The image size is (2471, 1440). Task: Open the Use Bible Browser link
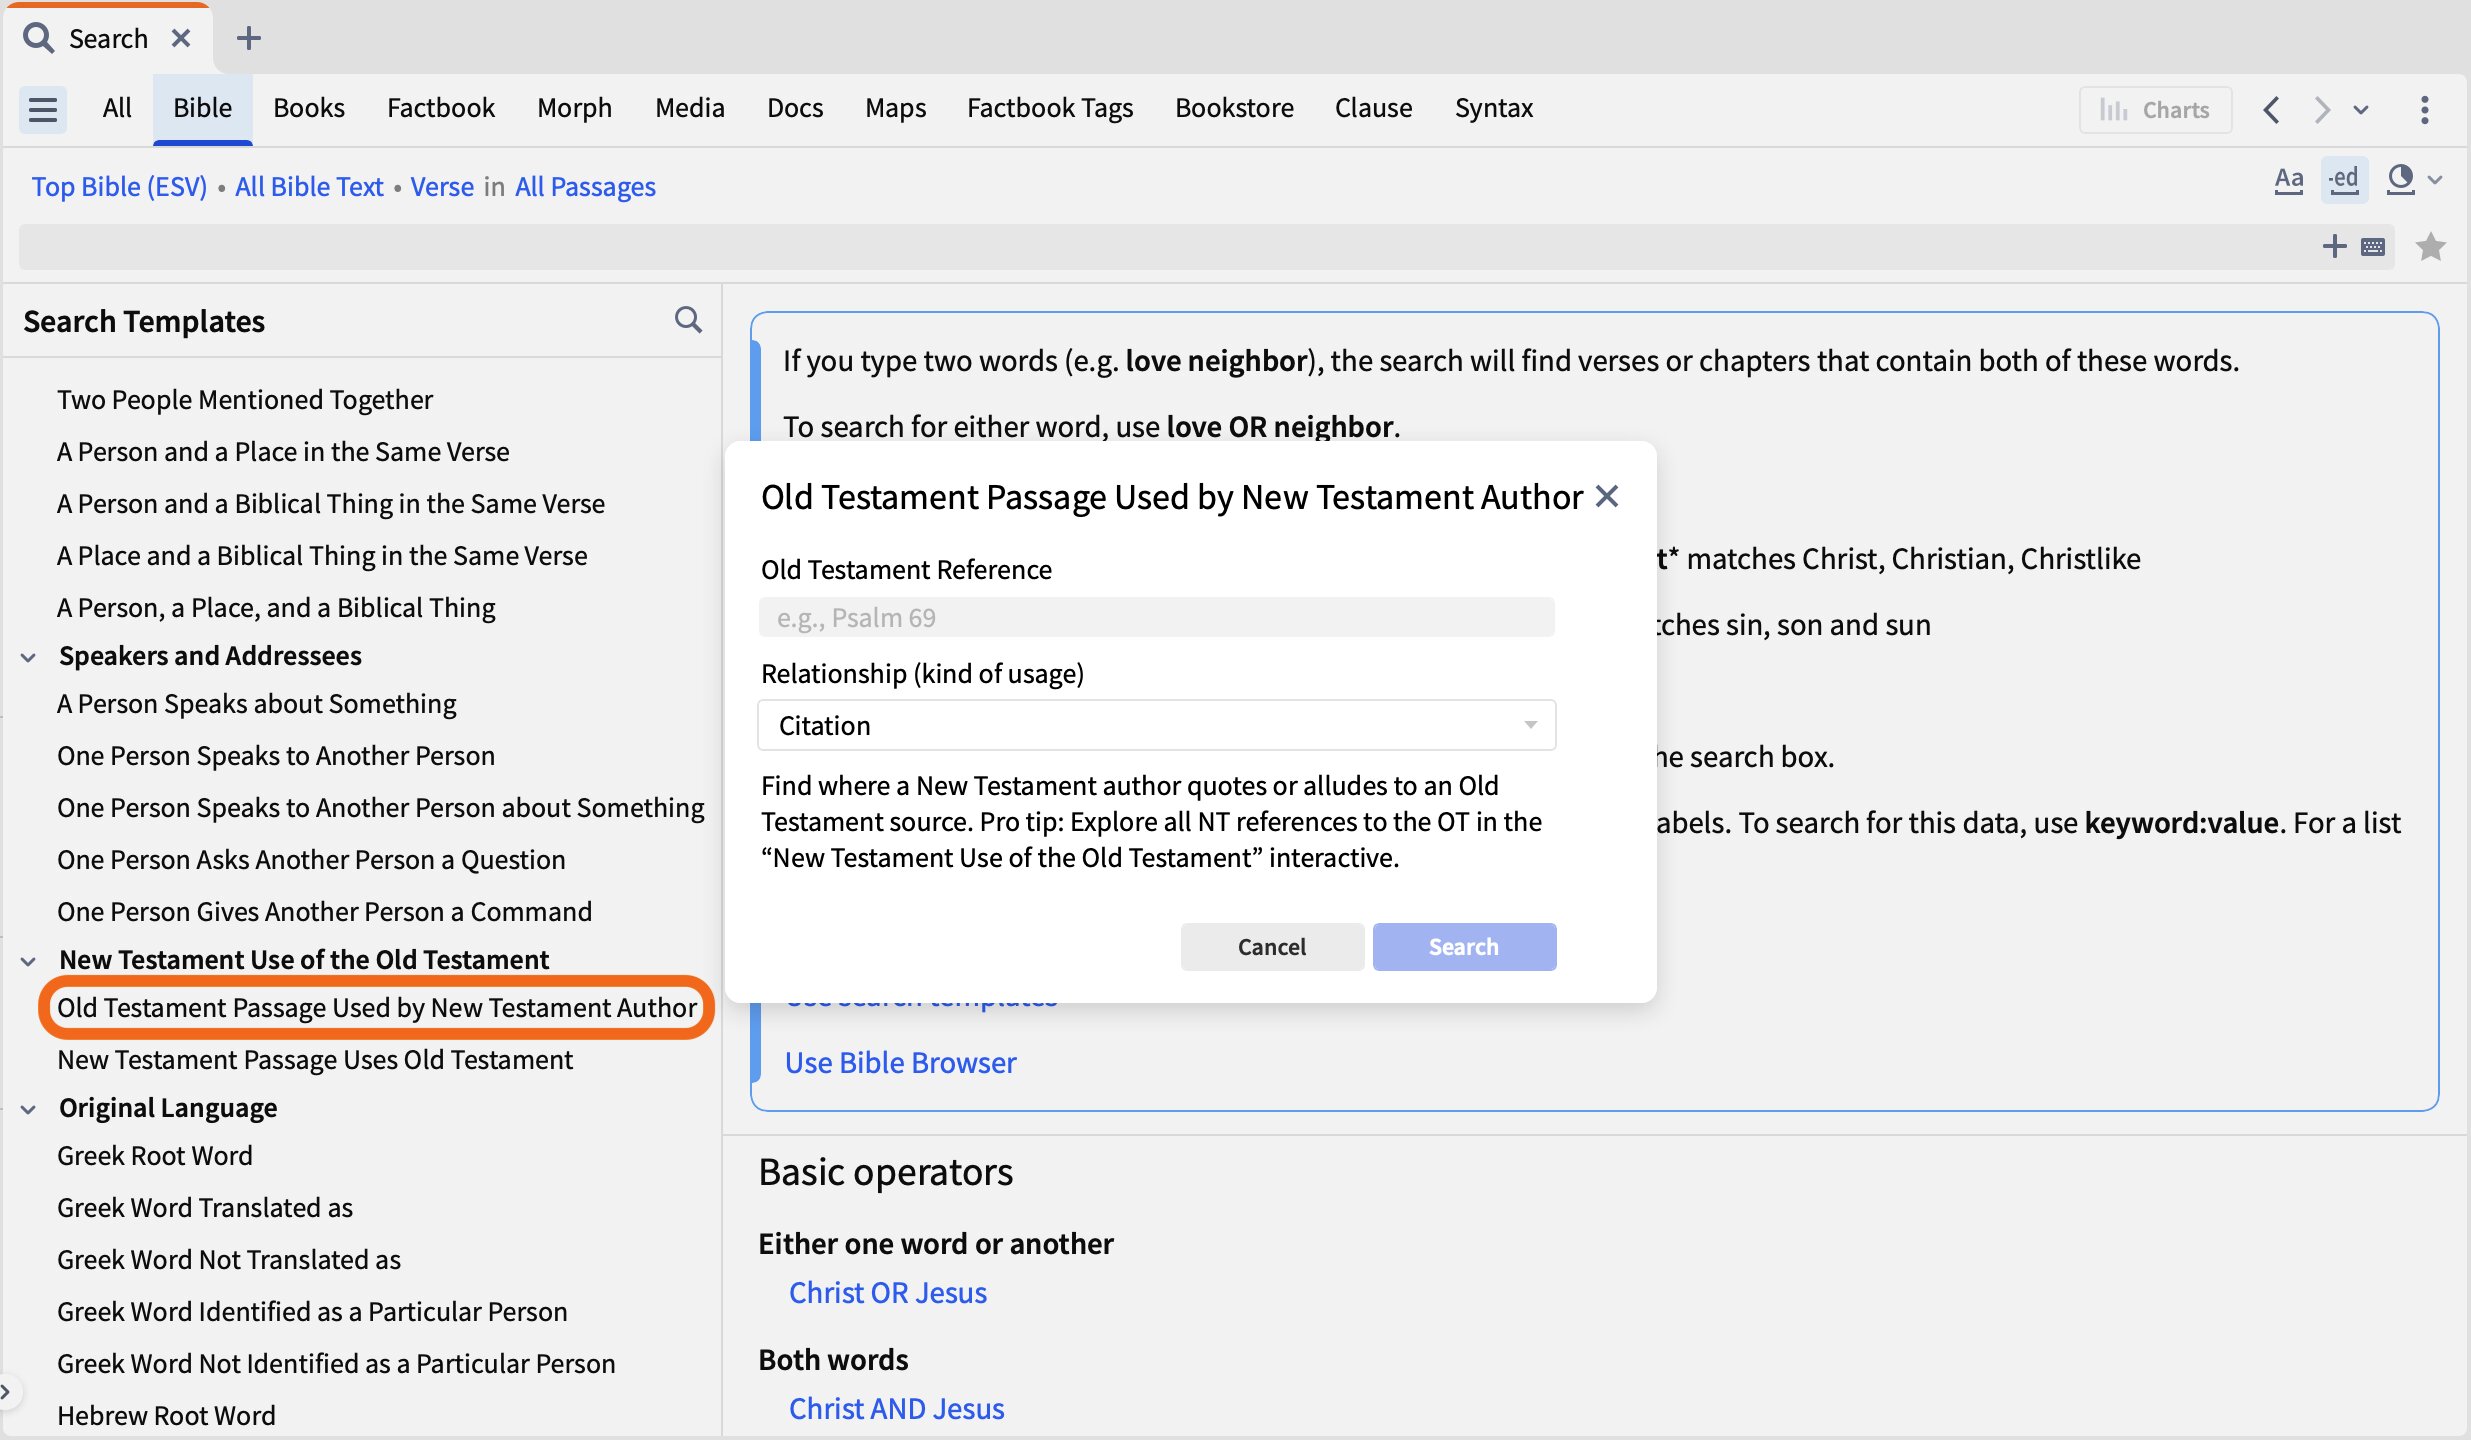pos(900,1062)
